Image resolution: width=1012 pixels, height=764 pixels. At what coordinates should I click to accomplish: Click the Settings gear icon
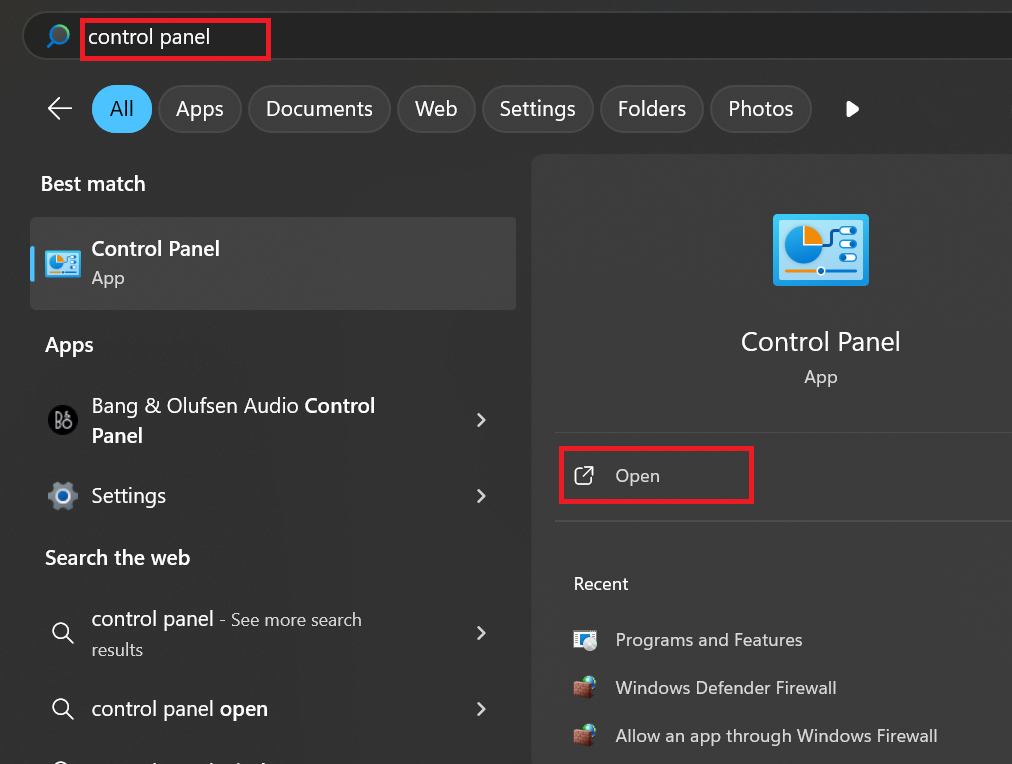point(63,496)
